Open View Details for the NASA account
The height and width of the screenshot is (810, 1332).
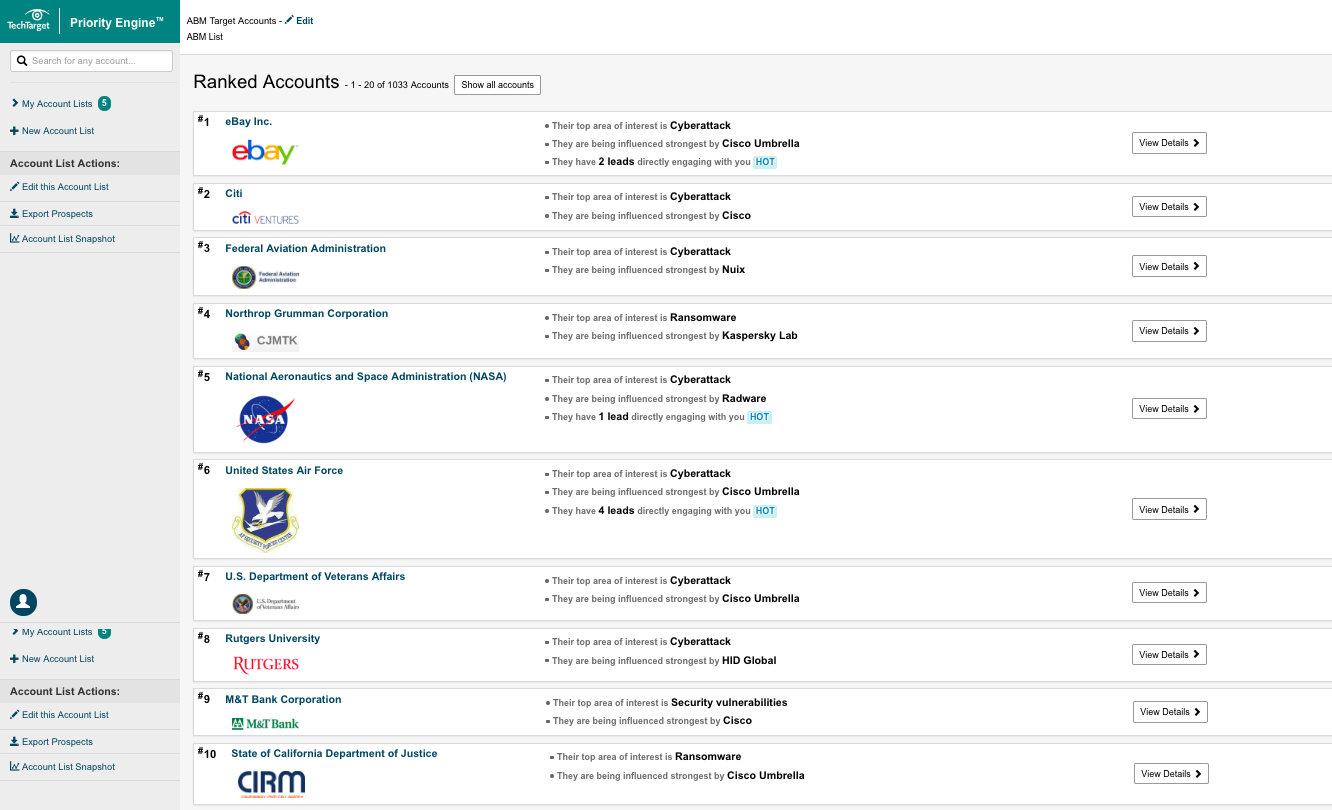pos(1169,409)
